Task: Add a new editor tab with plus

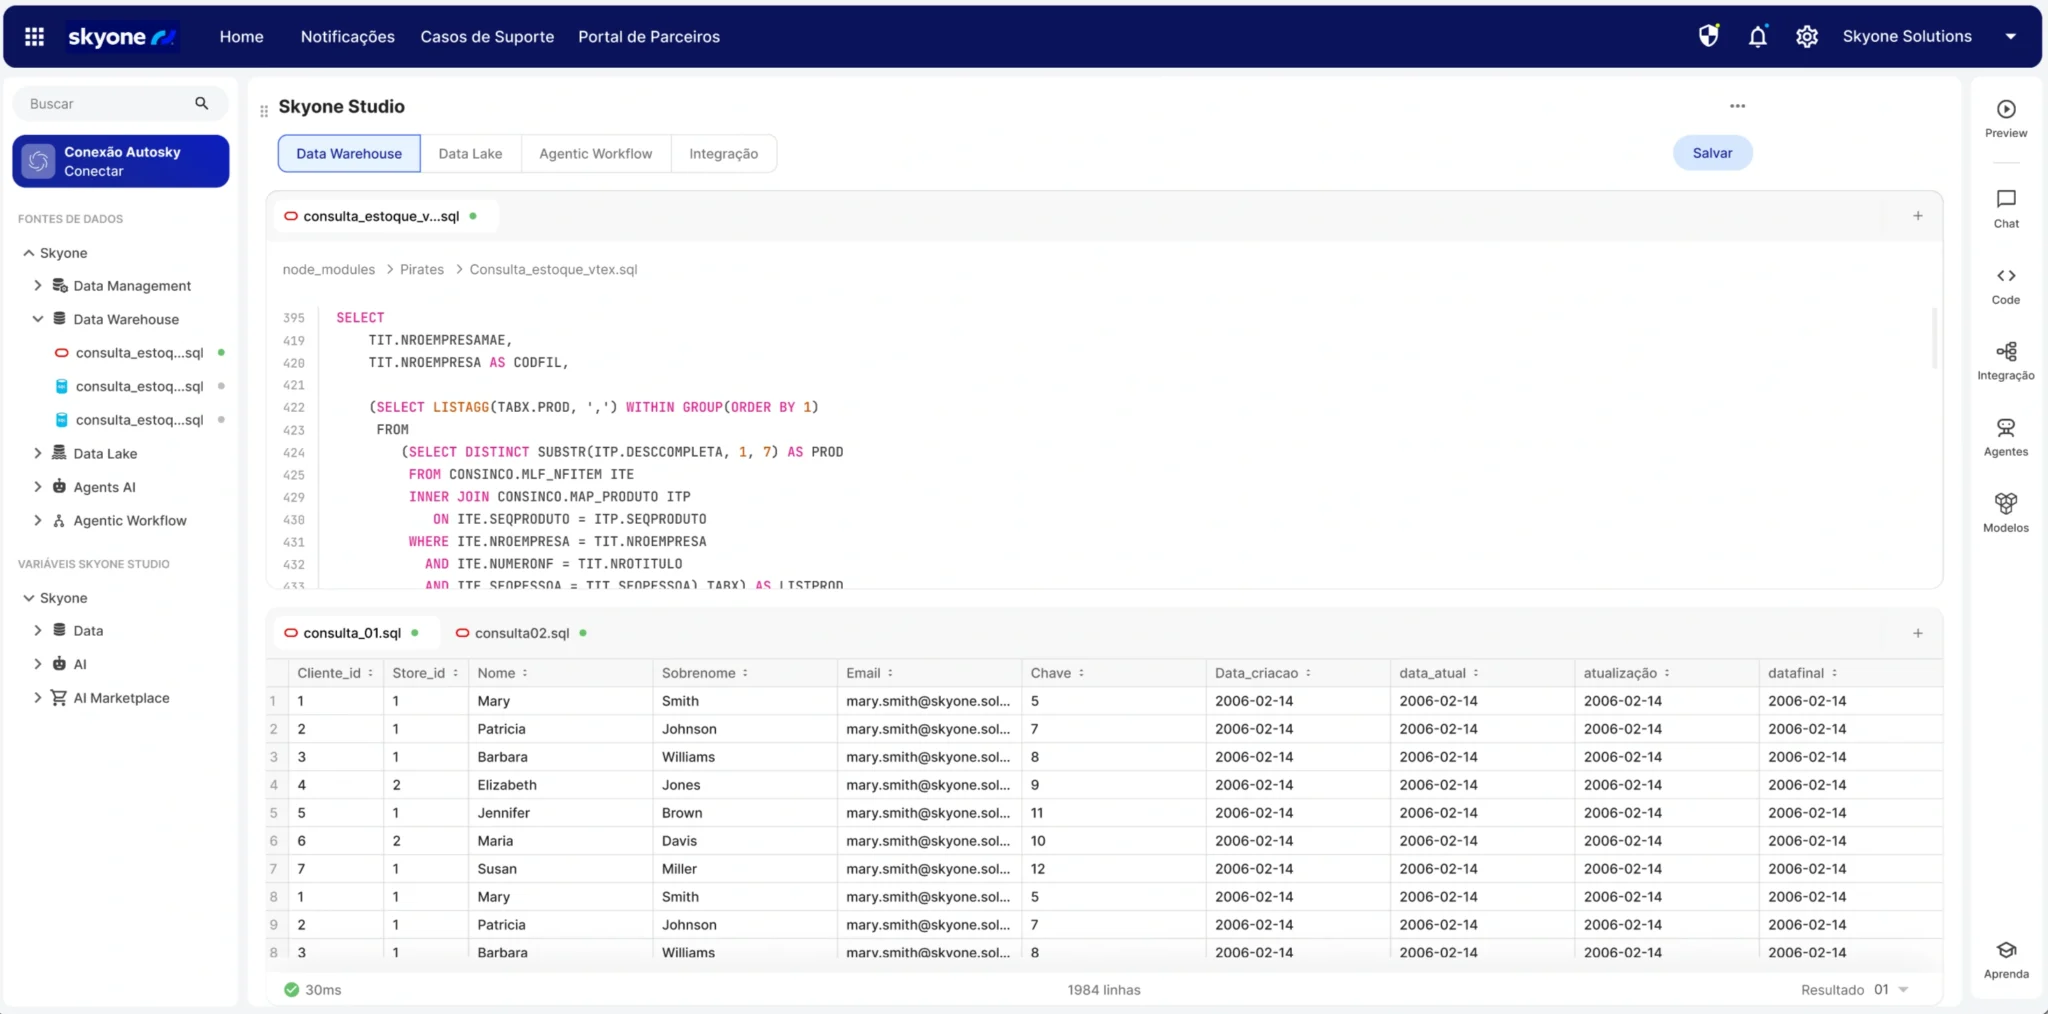Action: coord(1918,216)
